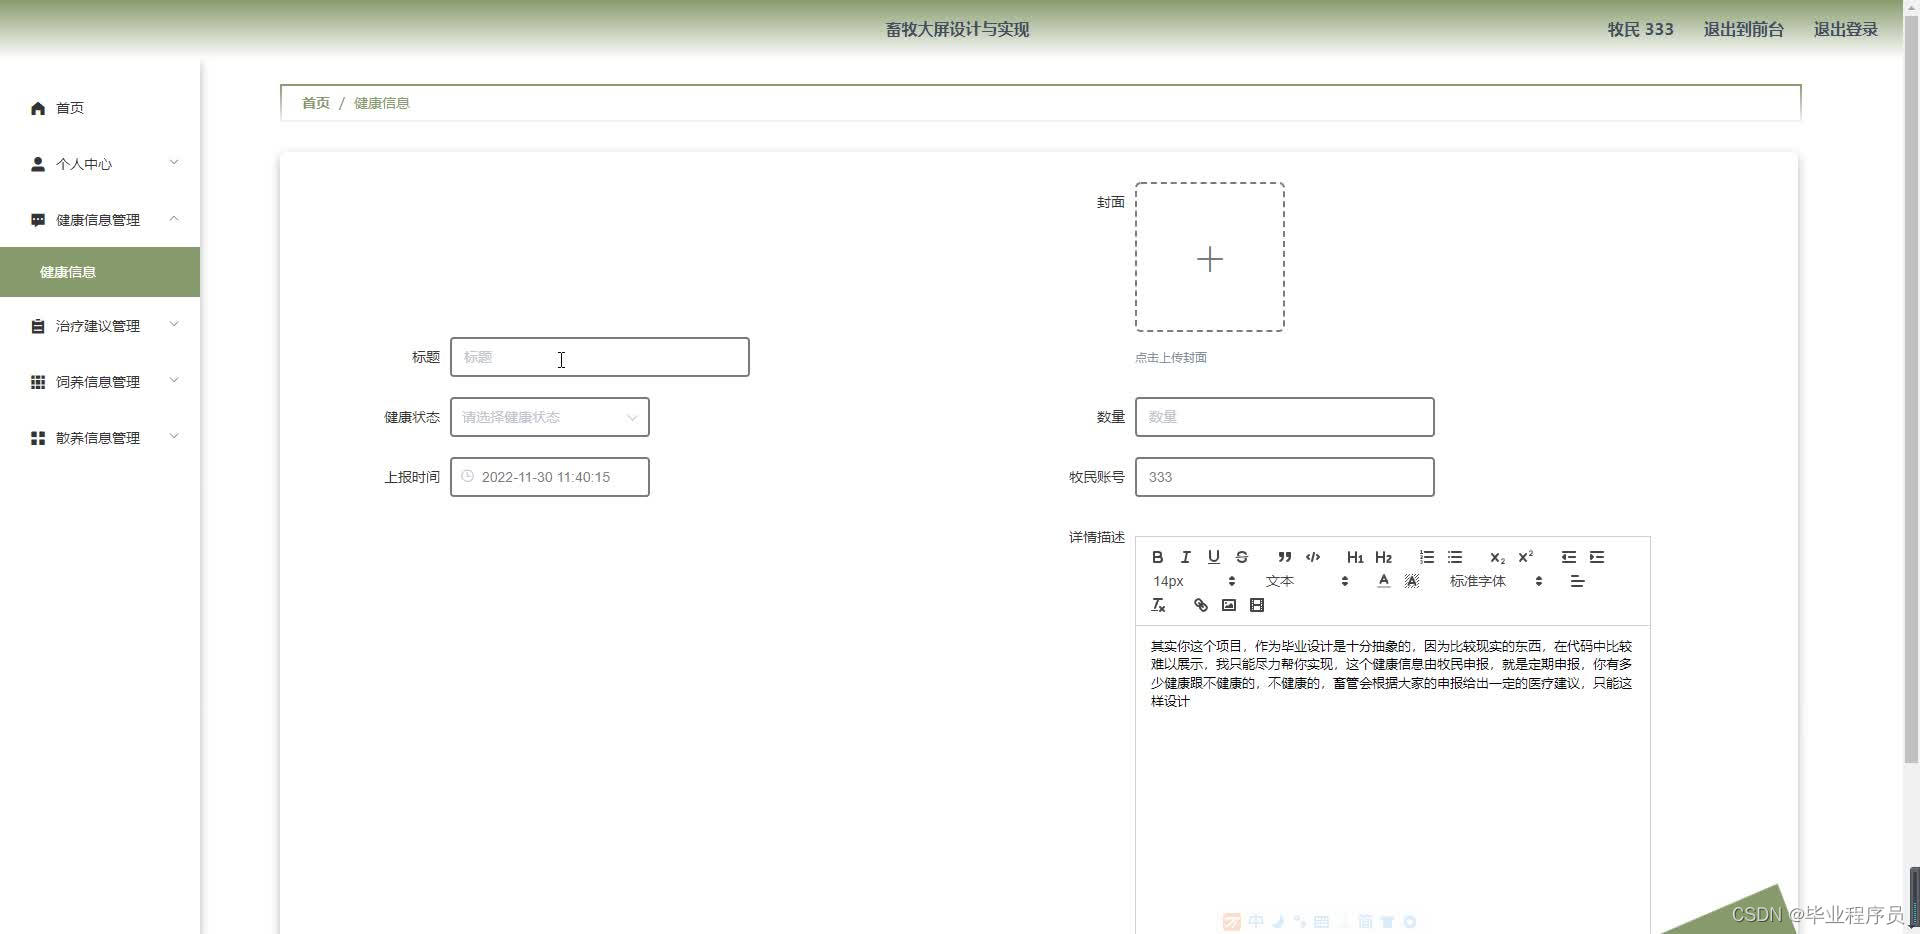
Task: Apply subscript formatting
Action: point(1497,557)
